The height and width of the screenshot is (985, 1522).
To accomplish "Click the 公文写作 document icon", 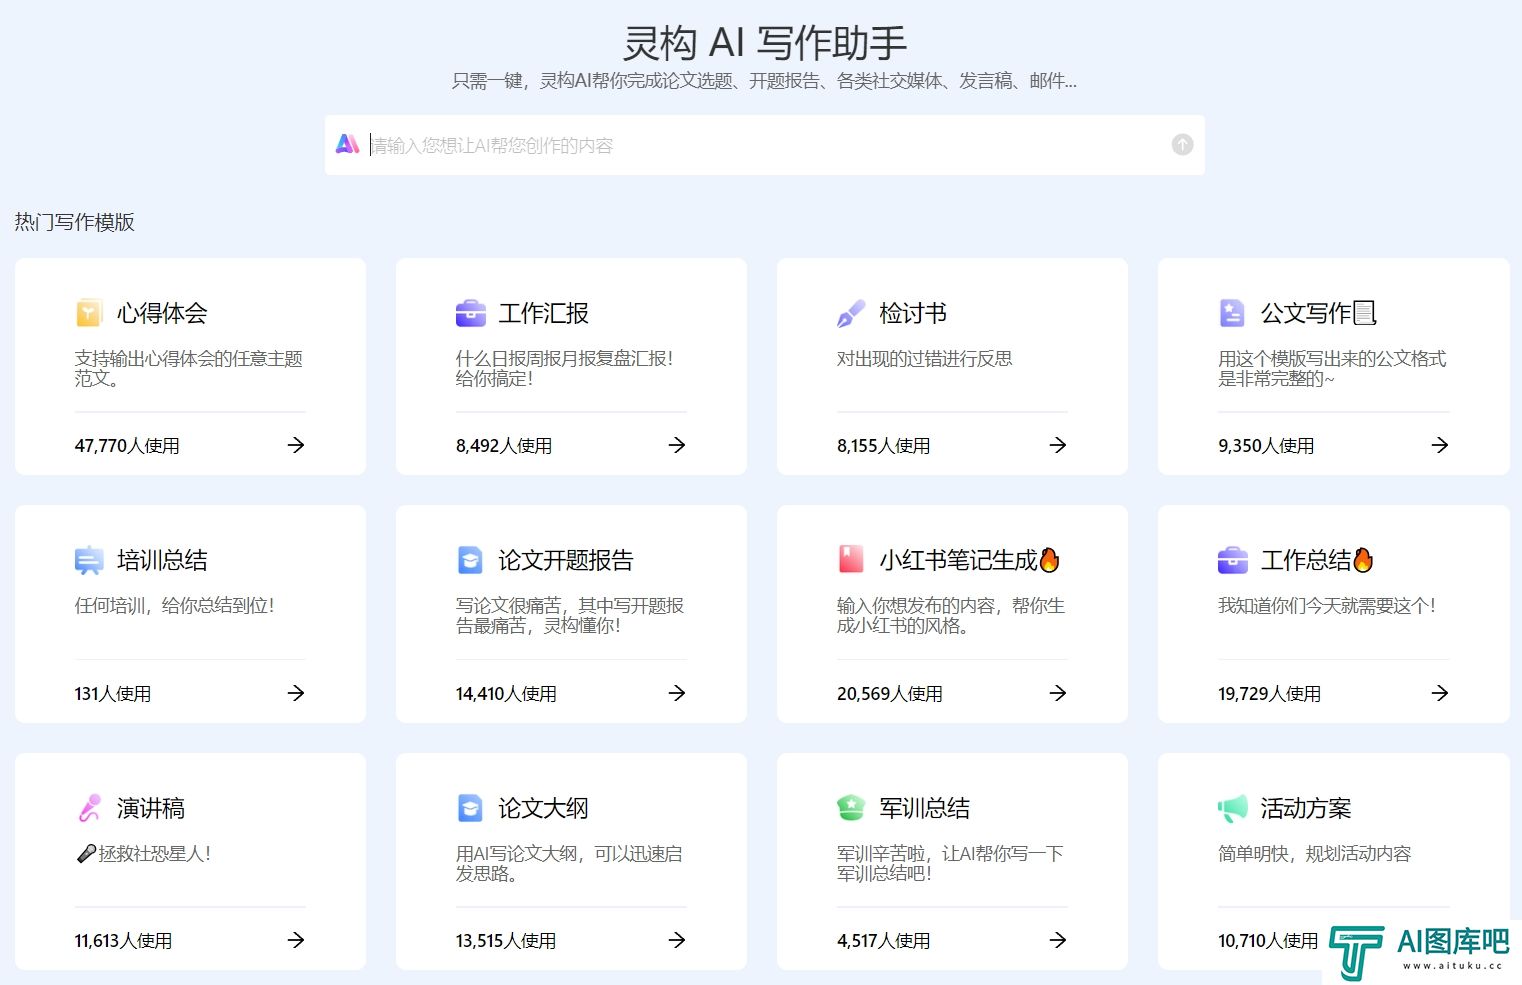I will coord(1232,313).
